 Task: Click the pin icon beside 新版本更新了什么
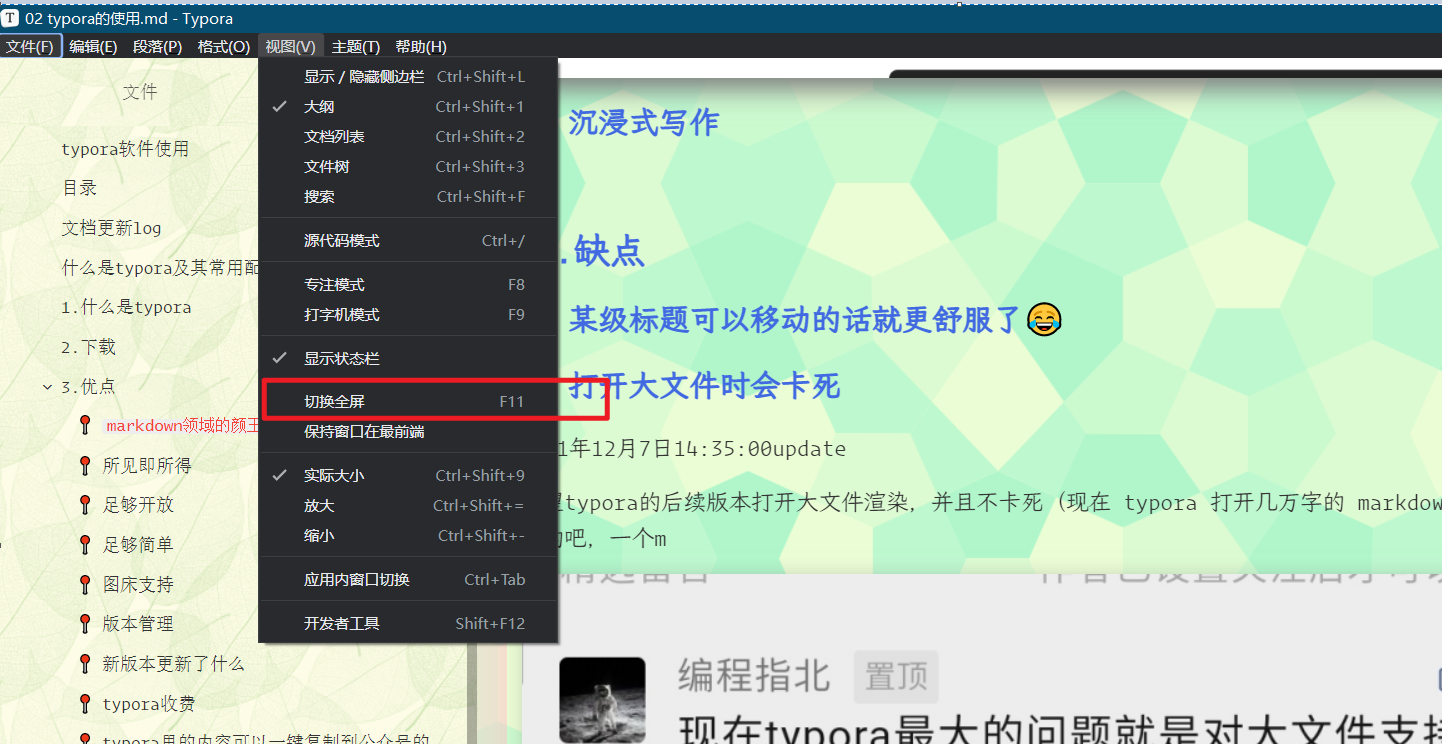(85, 664)
